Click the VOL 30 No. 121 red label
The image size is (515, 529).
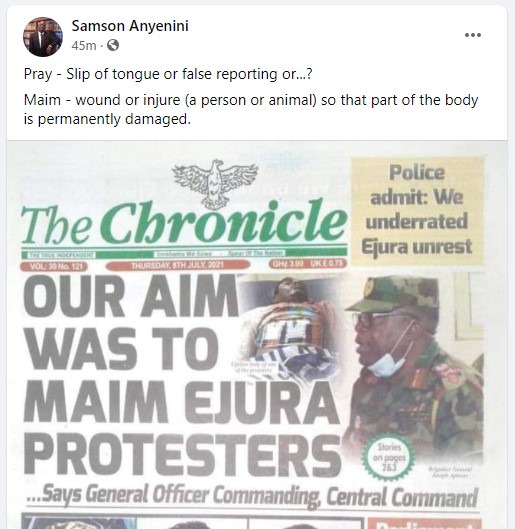coord(54,267)
